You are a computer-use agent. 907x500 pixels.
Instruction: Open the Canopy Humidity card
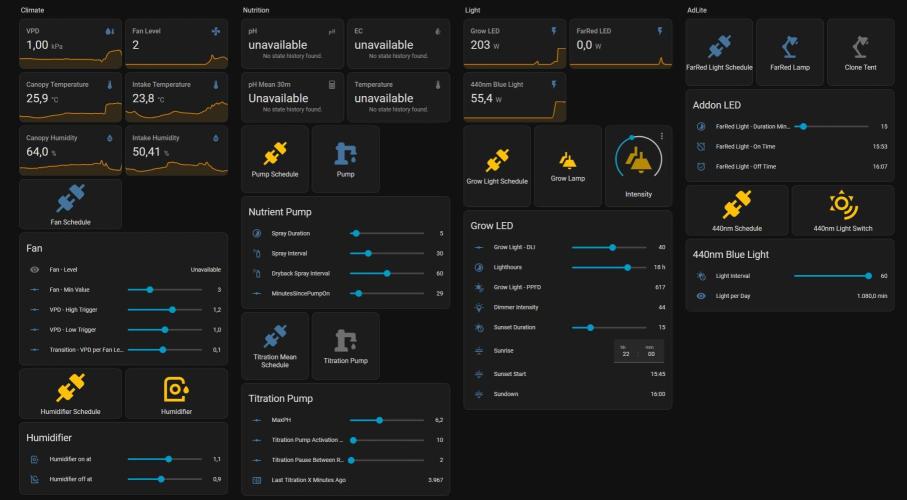[71, 150]
